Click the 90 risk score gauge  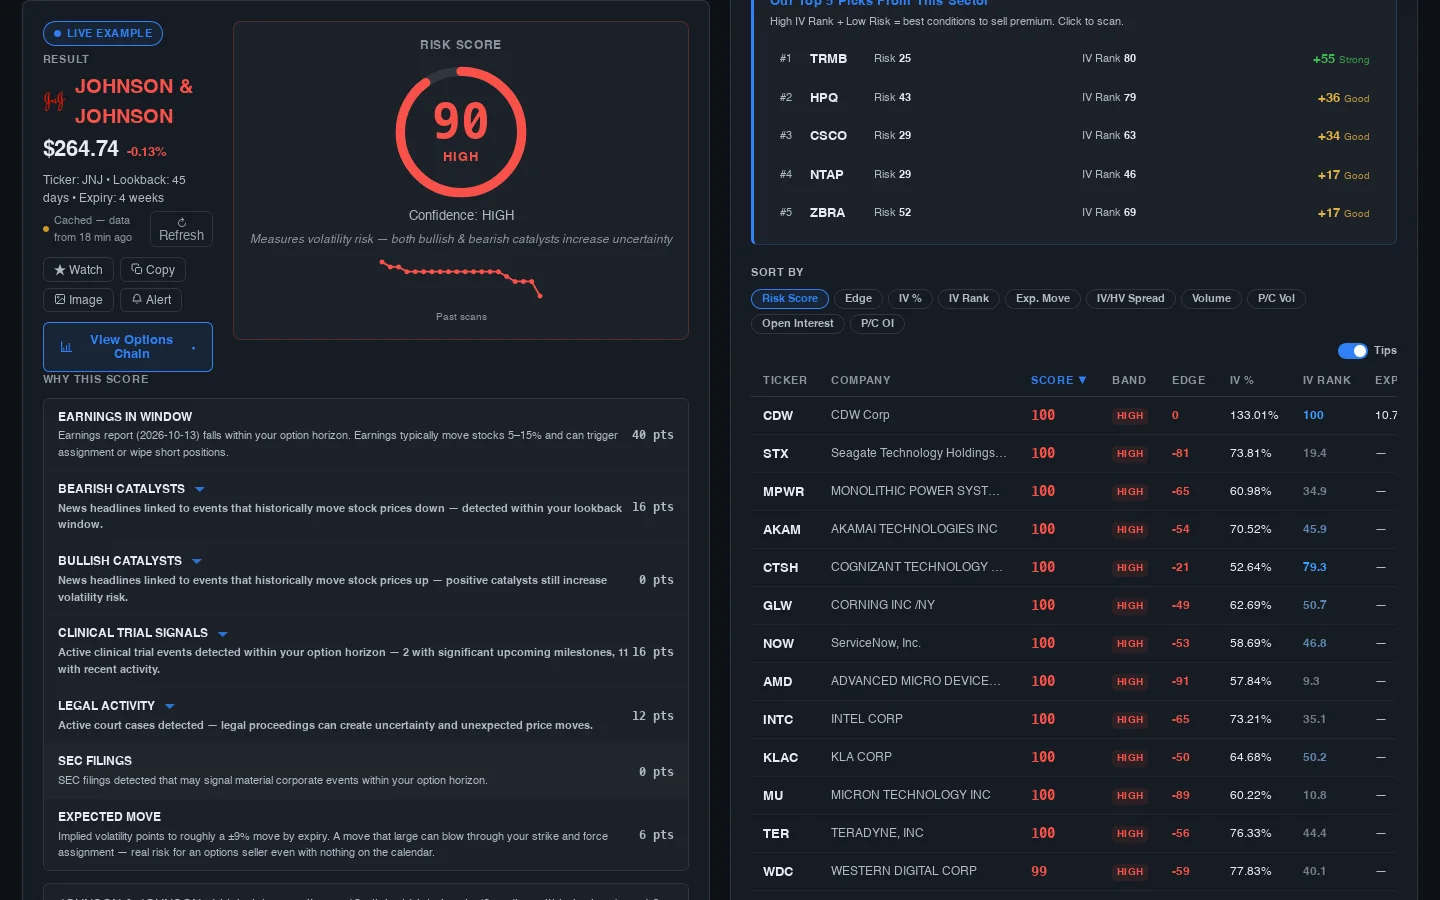click(x=461, y=131)
